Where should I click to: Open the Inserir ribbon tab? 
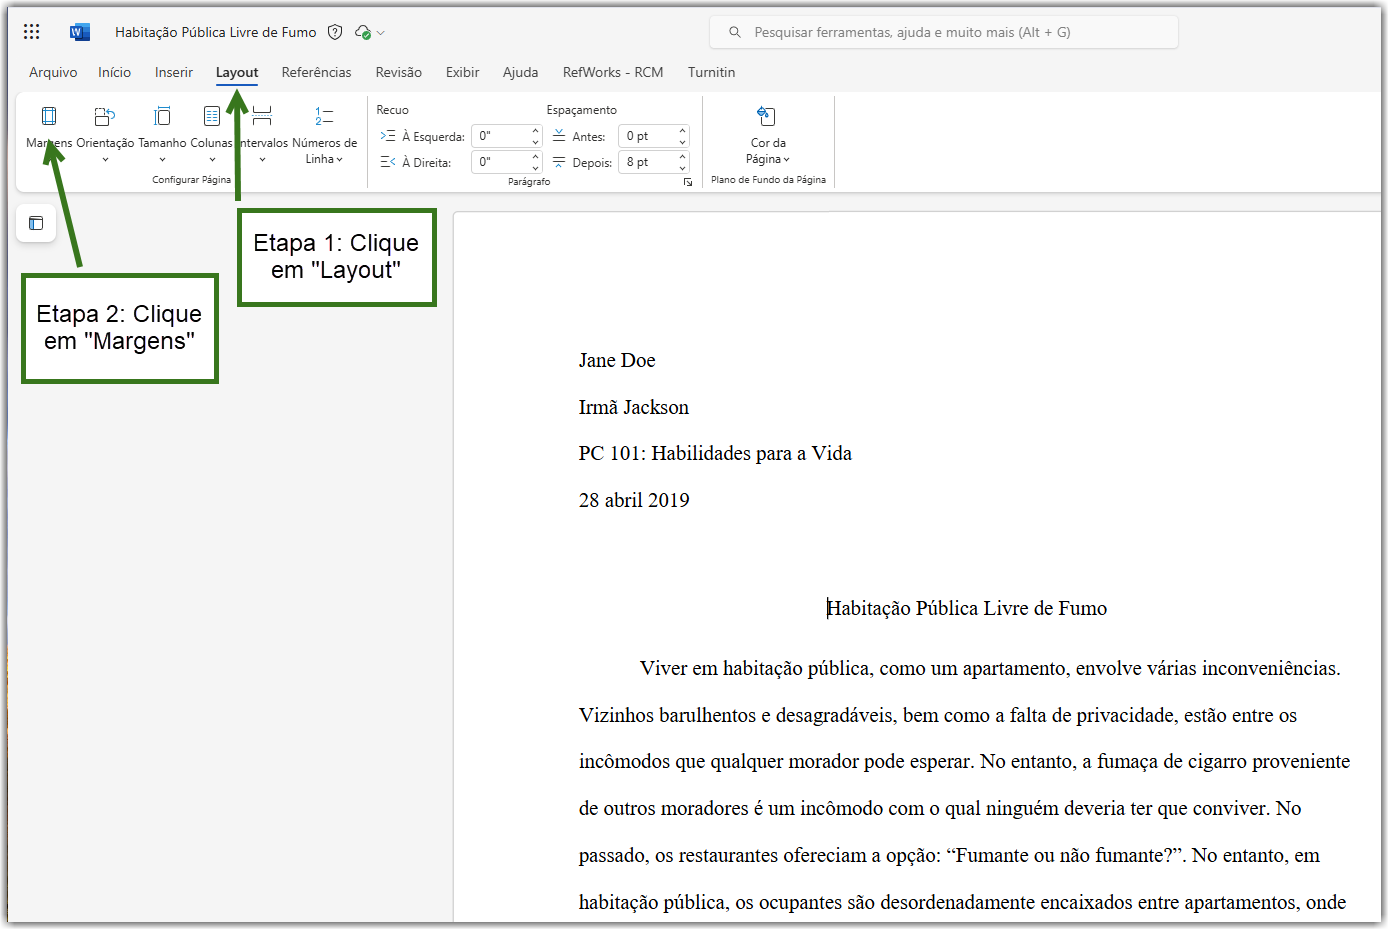tap(174, 72)
